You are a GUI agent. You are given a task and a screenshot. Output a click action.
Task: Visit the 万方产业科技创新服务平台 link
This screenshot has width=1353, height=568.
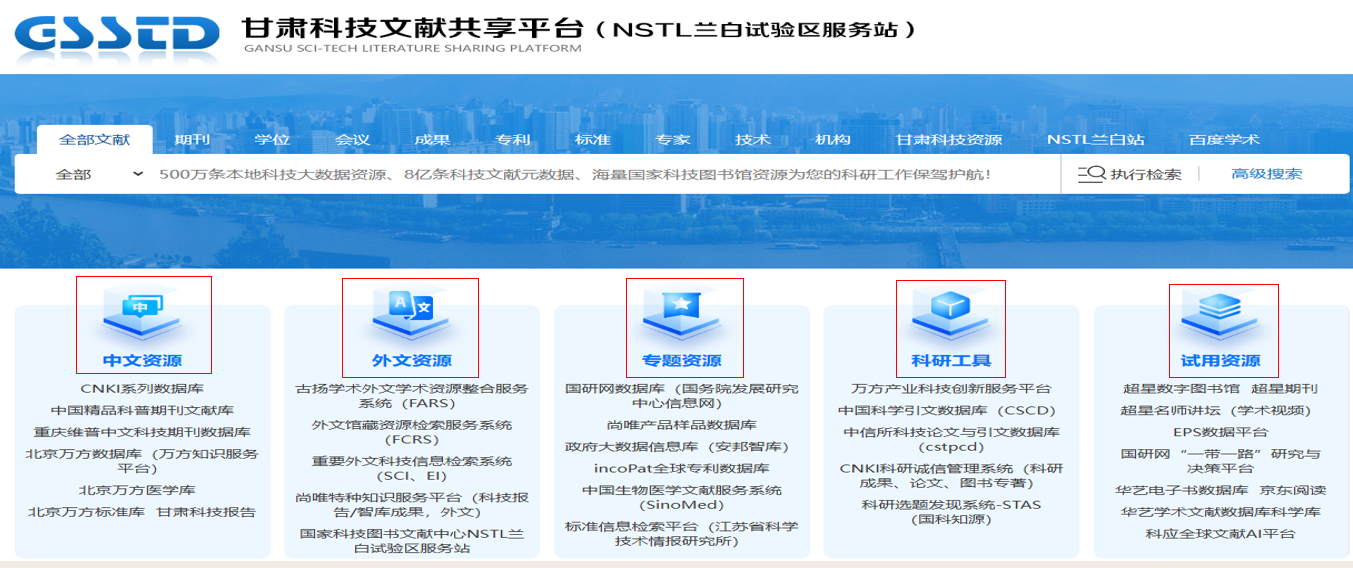coord(951,388)
